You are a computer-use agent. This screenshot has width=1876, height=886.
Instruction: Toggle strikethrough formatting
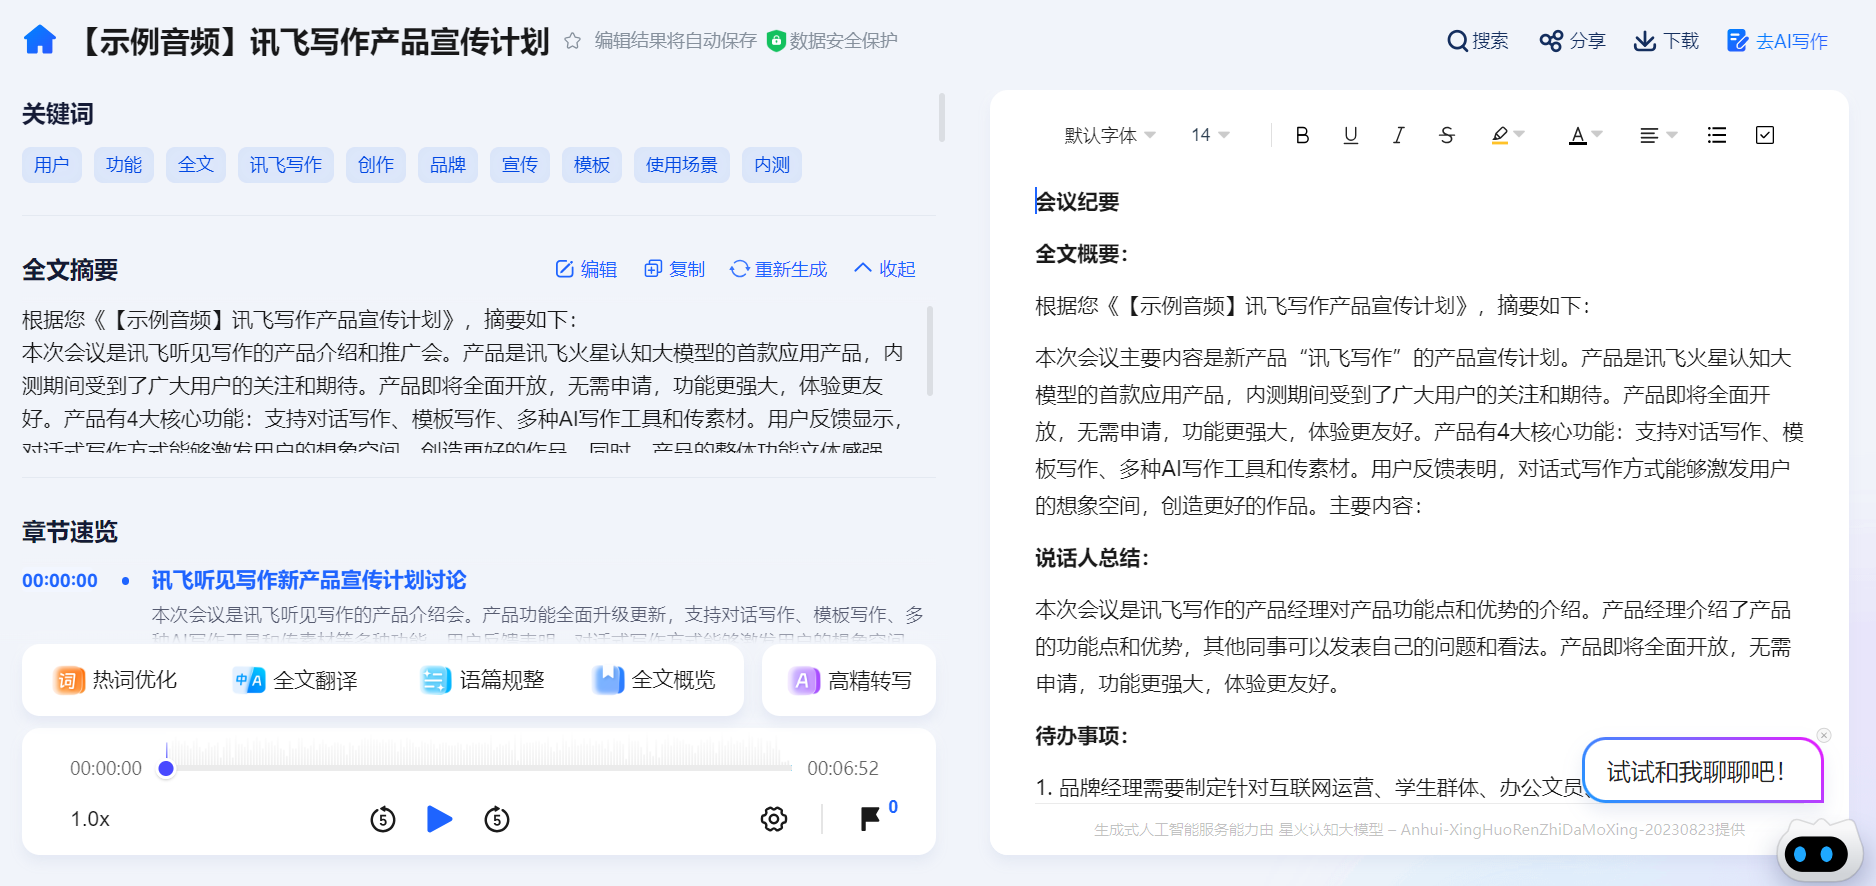(x=1446, y=135)
